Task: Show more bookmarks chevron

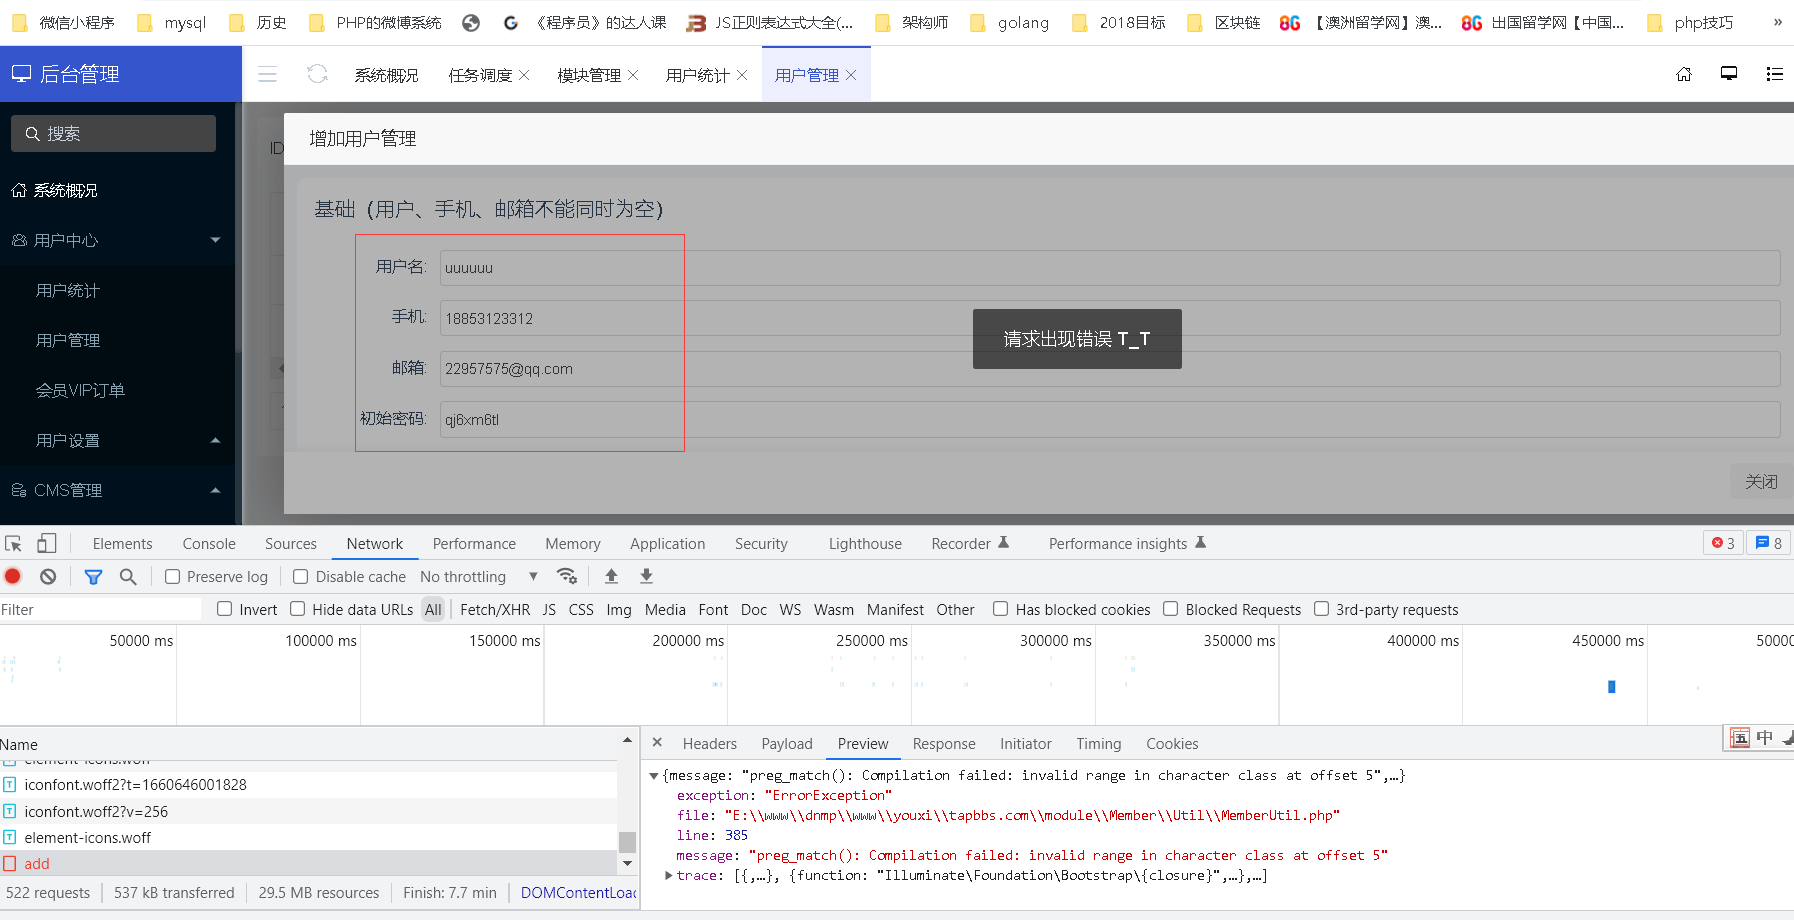Action: coord(1777,22)
